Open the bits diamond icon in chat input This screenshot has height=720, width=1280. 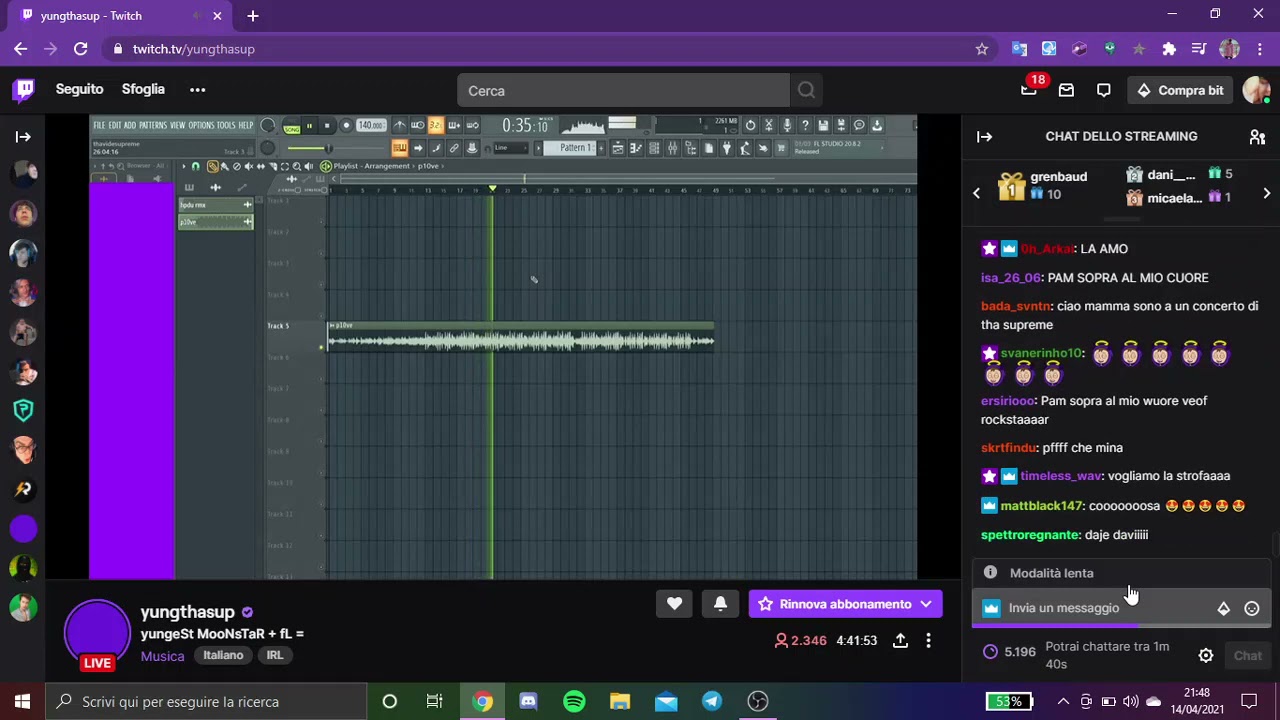pyautogui.click(x=1223, y=608)
